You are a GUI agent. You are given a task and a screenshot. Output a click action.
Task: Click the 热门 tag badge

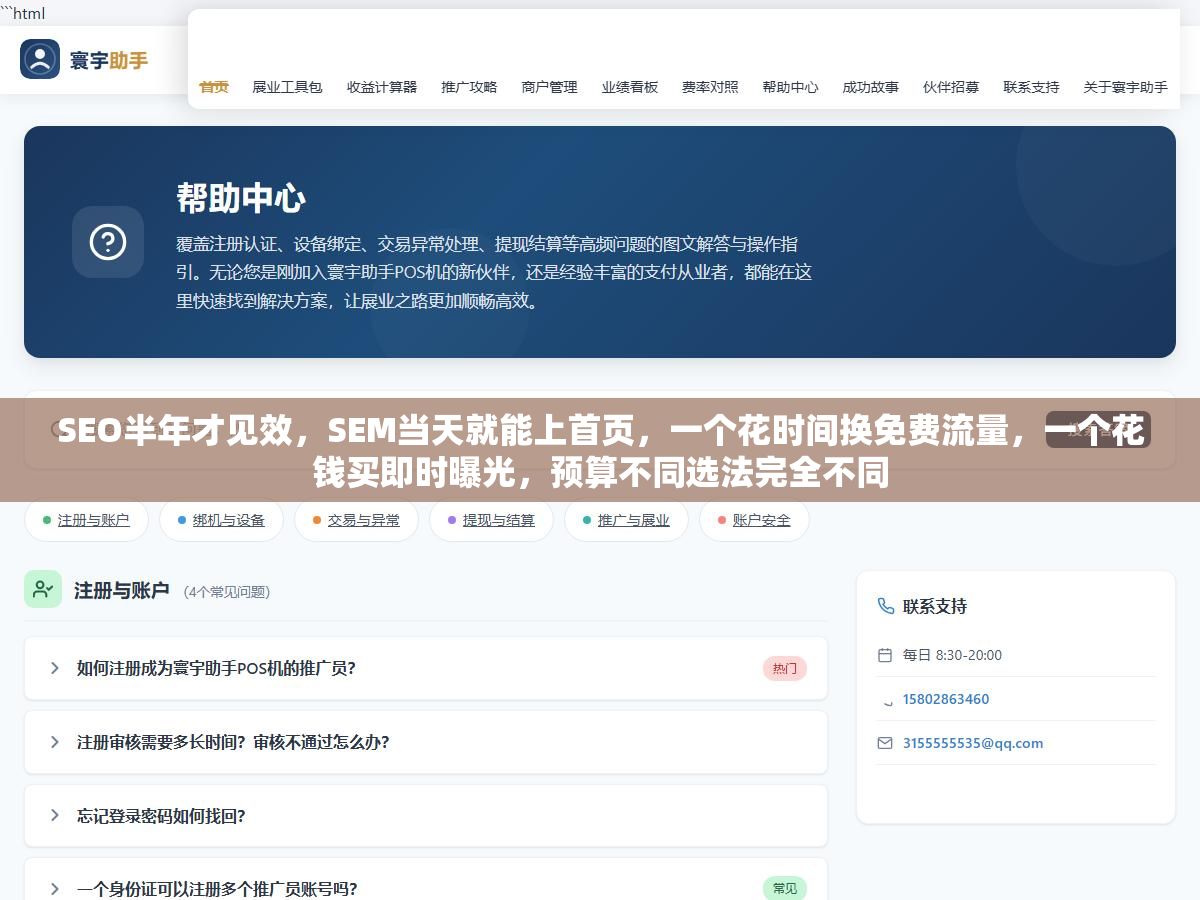pyautogui.click(x=785, y=669)
